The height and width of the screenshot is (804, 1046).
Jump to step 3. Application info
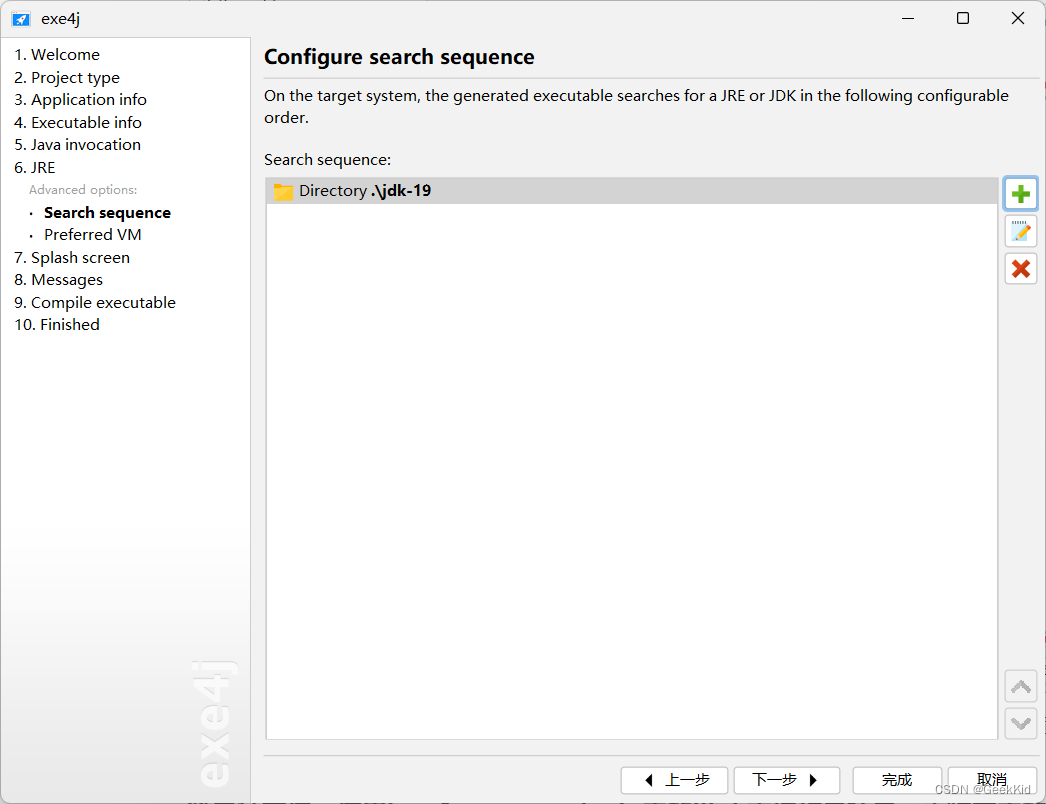[x=80, y=99]
